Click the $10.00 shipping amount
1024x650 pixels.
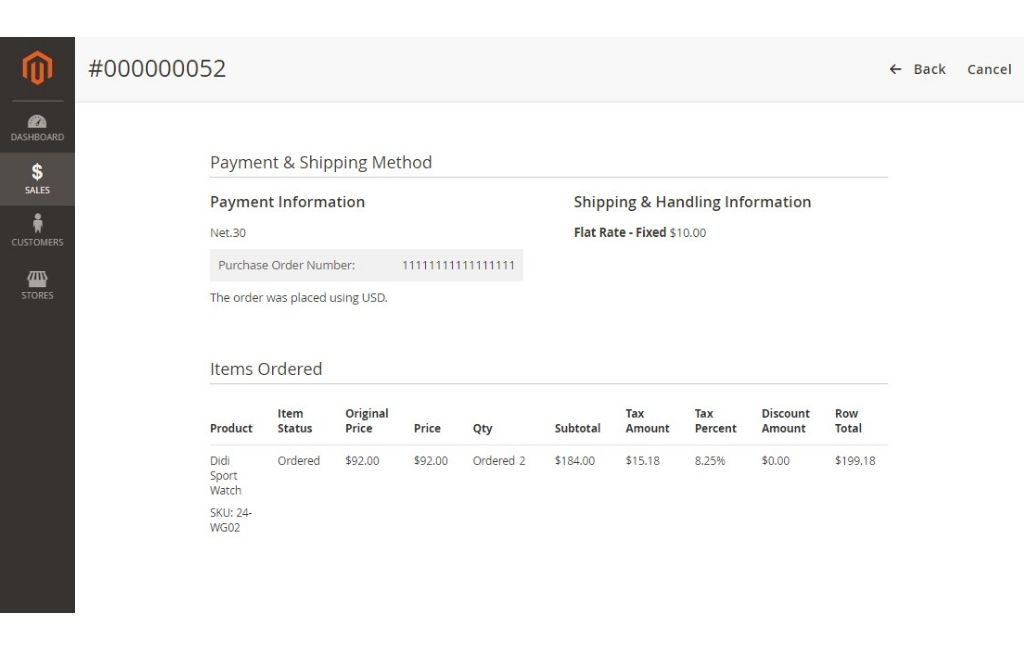coord(688,233)
